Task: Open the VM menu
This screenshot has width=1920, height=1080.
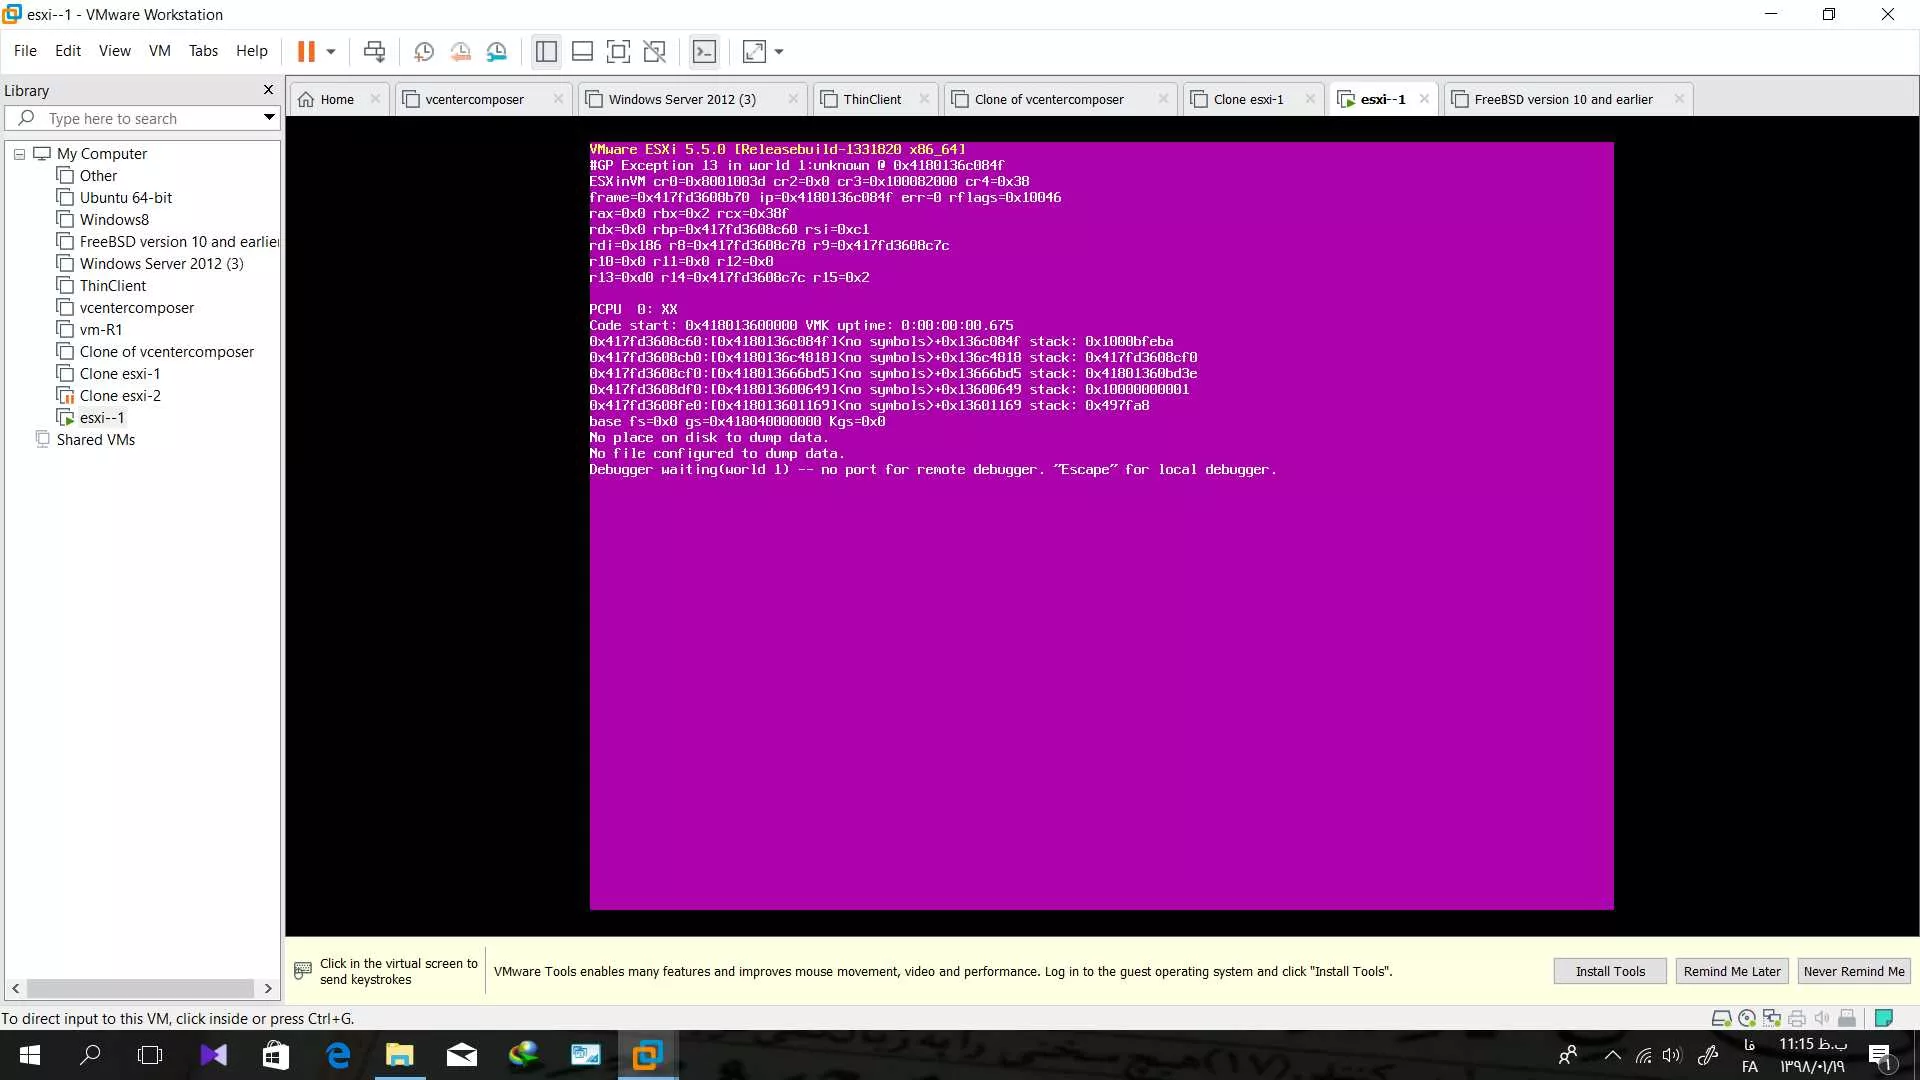Action: 160,50
